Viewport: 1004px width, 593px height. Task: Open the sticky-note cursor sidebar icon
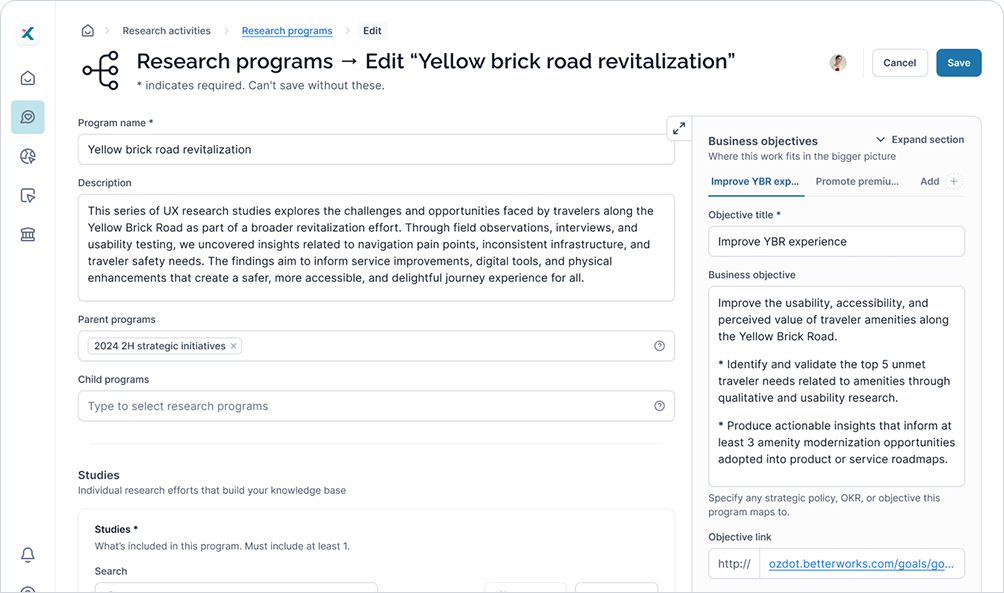pos(28,195)
